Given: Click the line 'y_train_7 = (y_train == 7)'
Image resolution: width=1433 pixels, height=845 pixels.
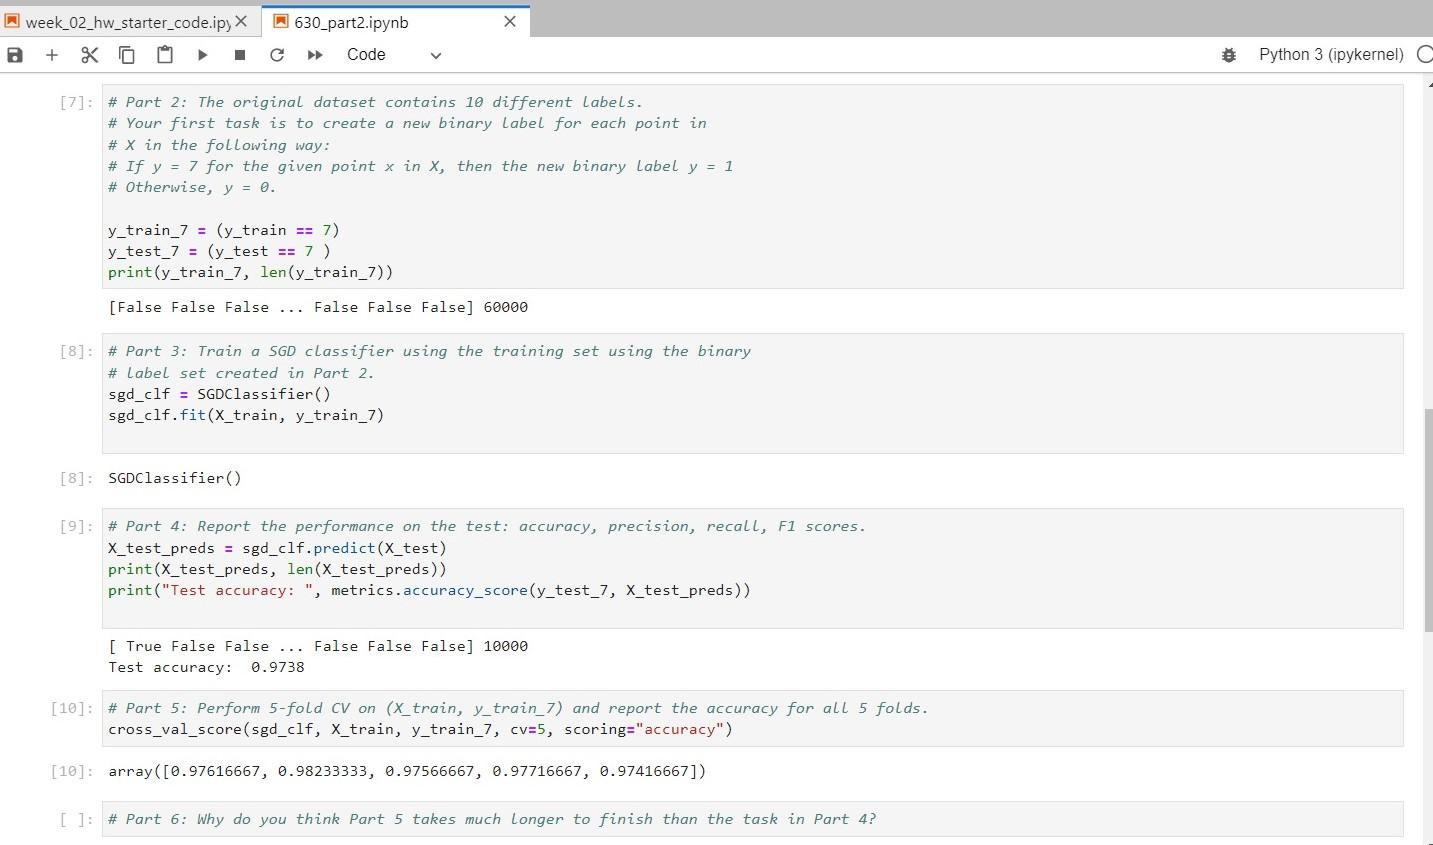Looking at the screenshot, I should [x=224, y=230].
